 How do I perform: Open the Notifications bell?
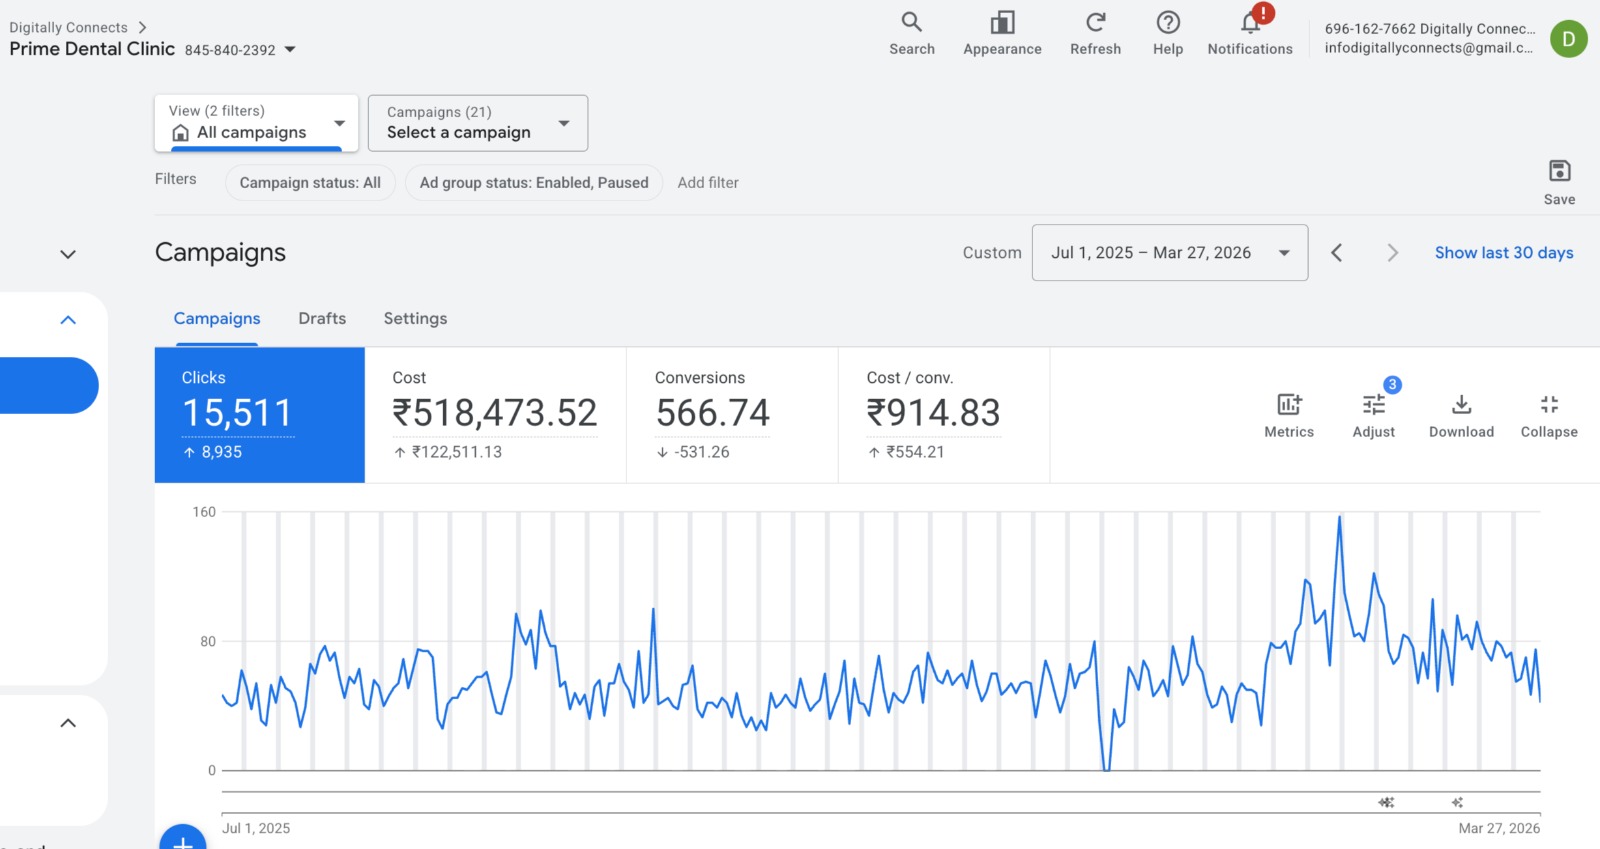coord(1249,33)
